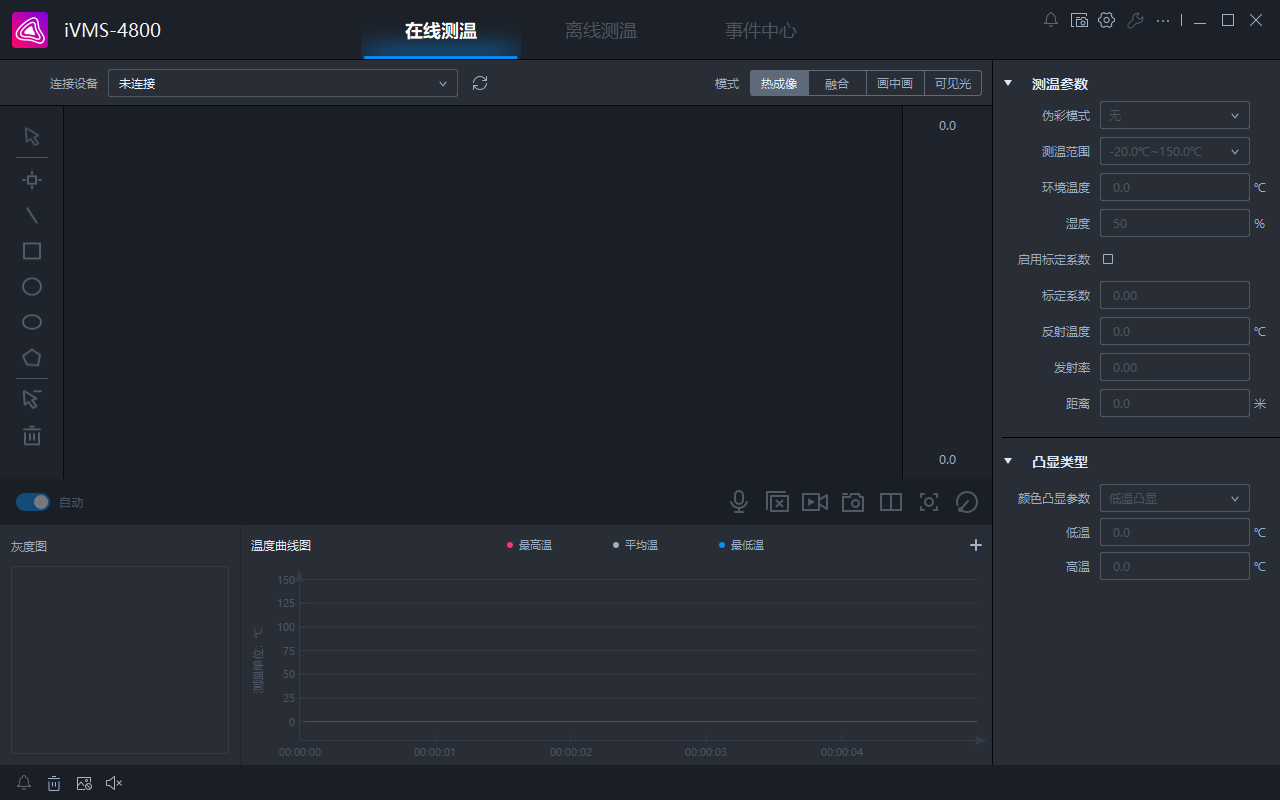Open the 连接设备 device dropdown
Image resolution: width=1280 pixels, height=800 pixels.
coord(283,84)
